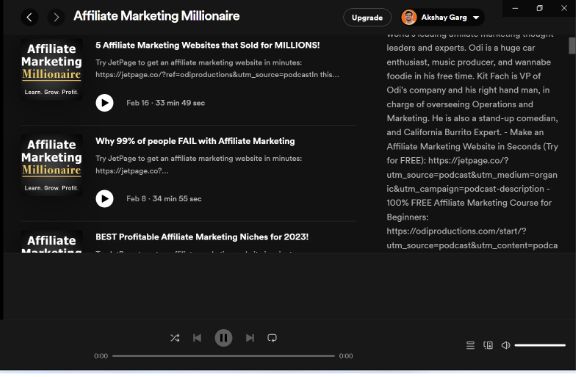The image size is (576, 377).
Task: Minimize the window
Action: [x=515, y=8]
